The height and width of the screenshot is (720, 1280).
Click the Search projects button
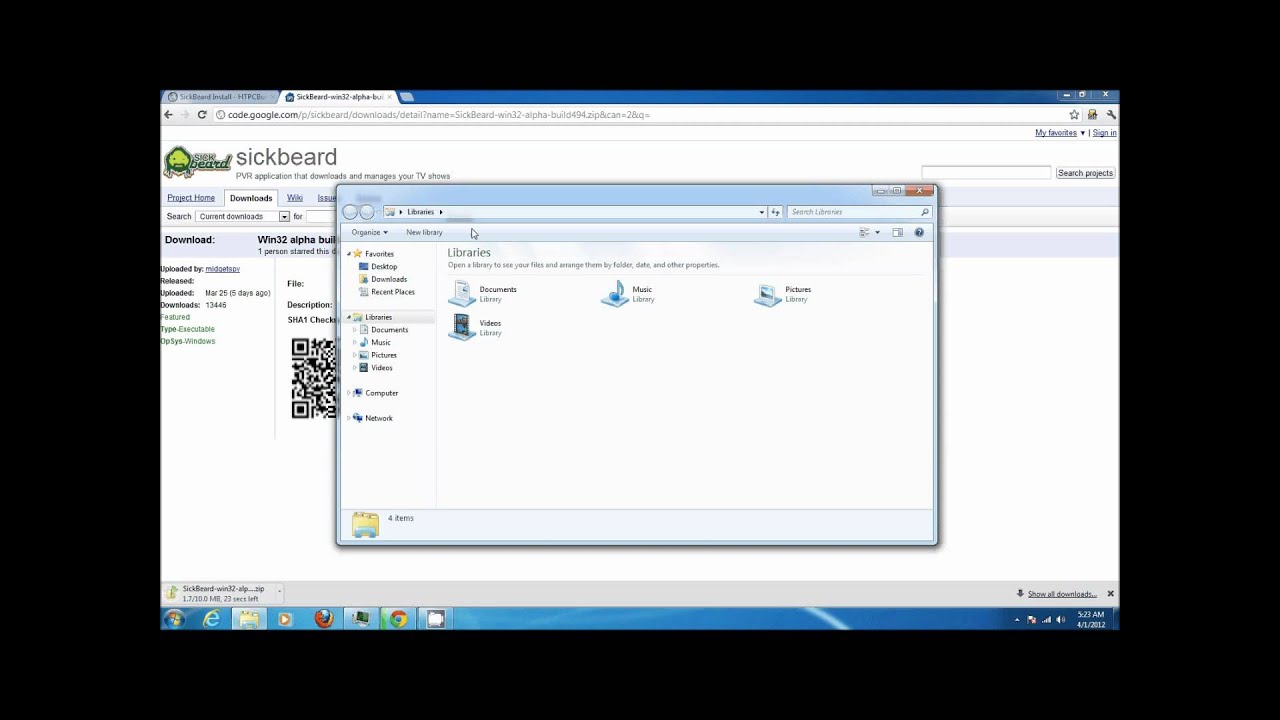pos(1085,173)
